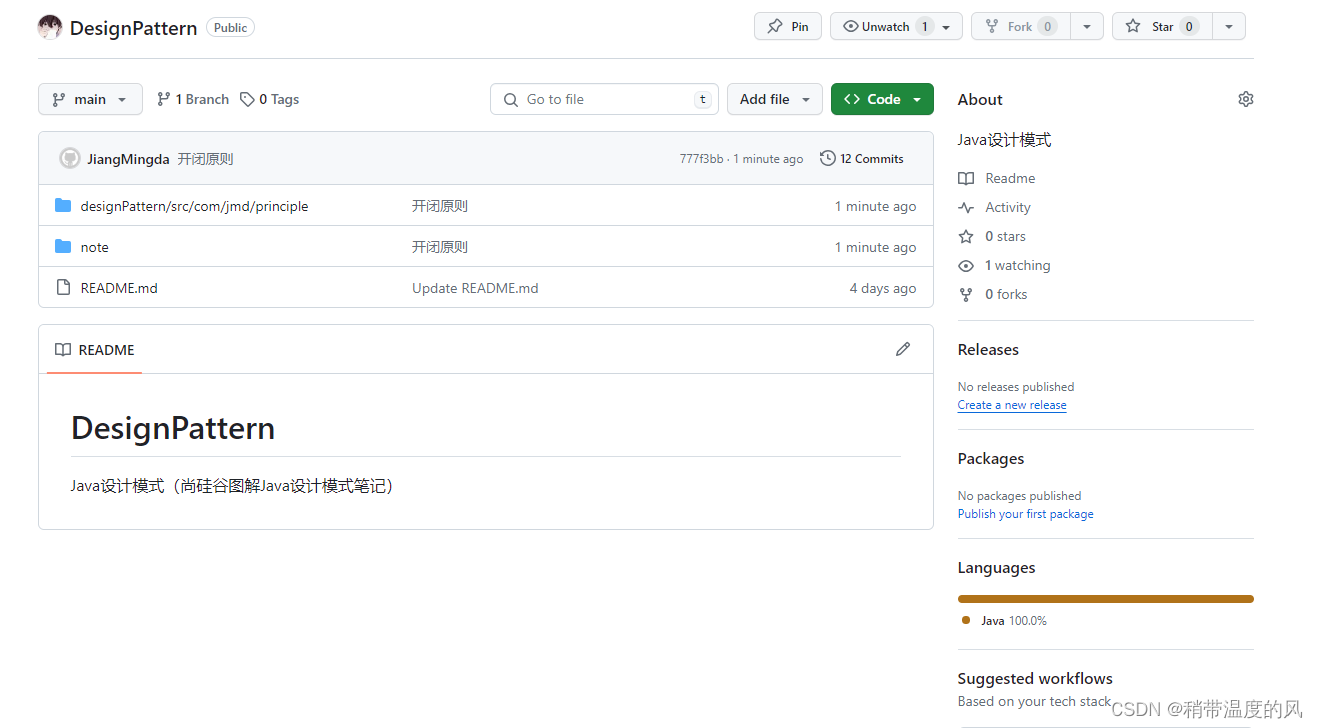Click the '4 days ago' timestamp
The image size is (1318, 728).
(883, 288)
